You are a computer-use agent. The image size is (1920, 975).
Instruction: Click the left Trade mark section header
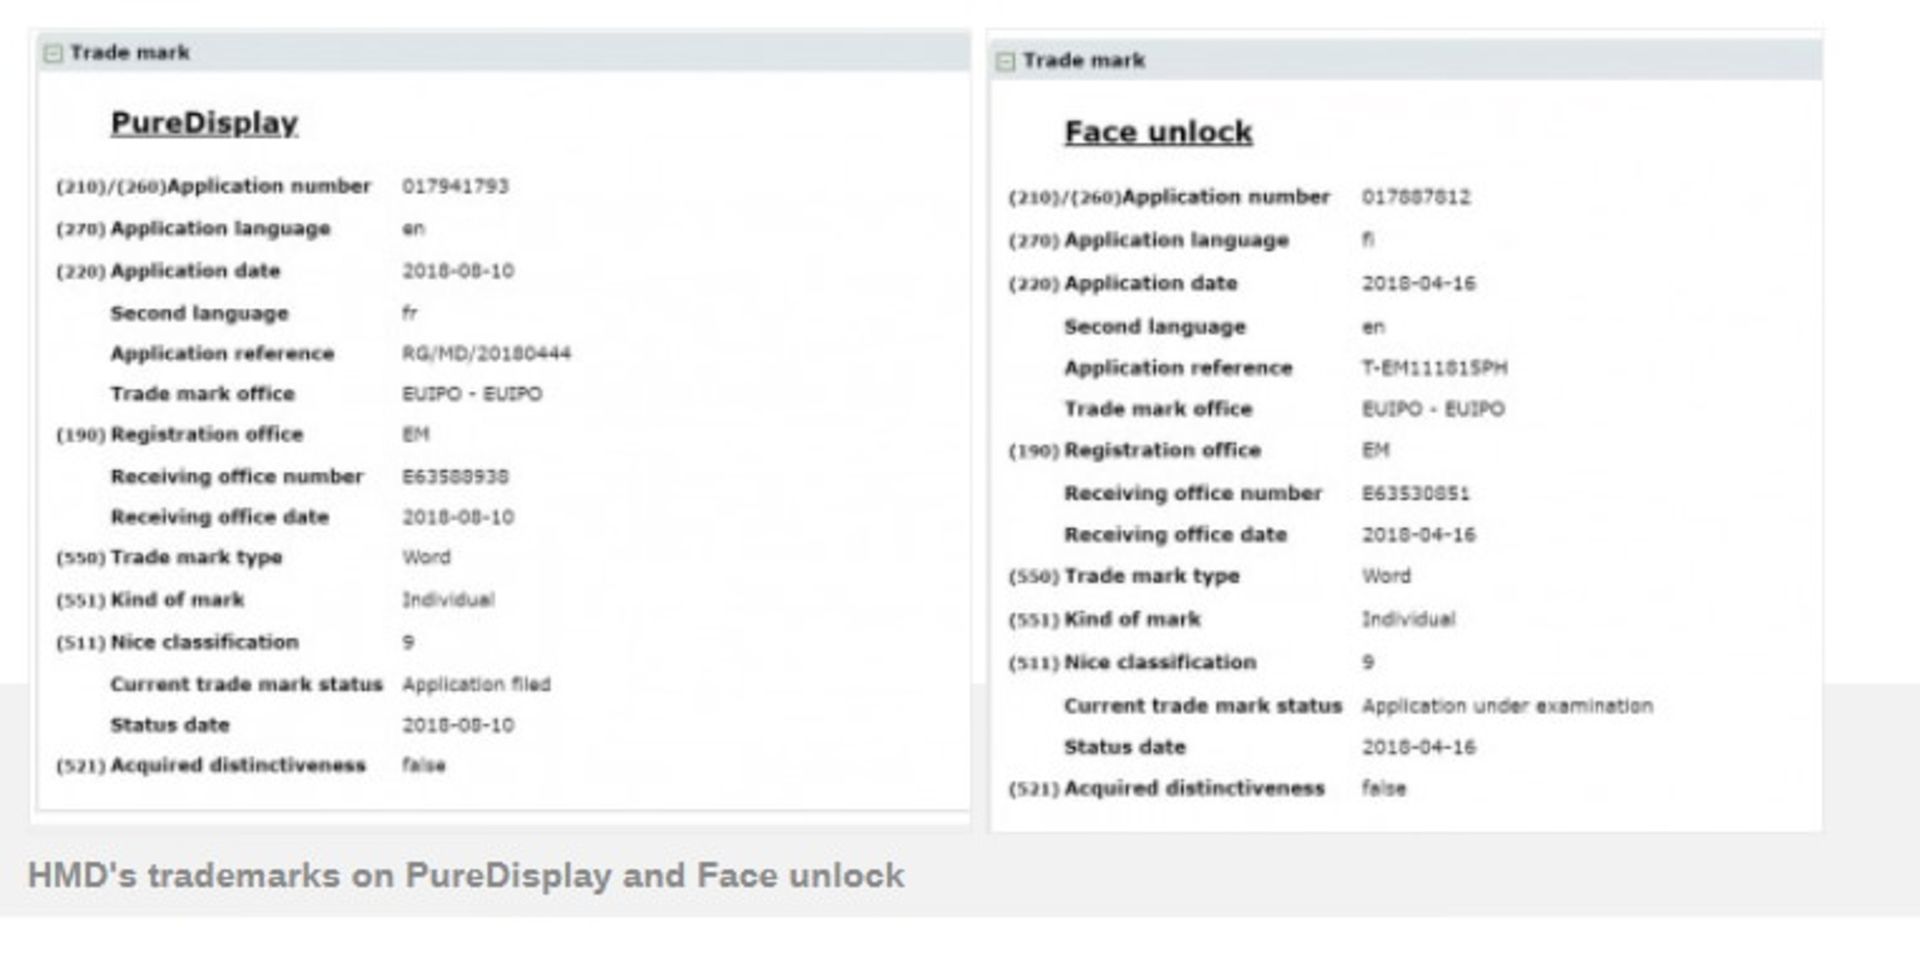(x=130, y=53)
